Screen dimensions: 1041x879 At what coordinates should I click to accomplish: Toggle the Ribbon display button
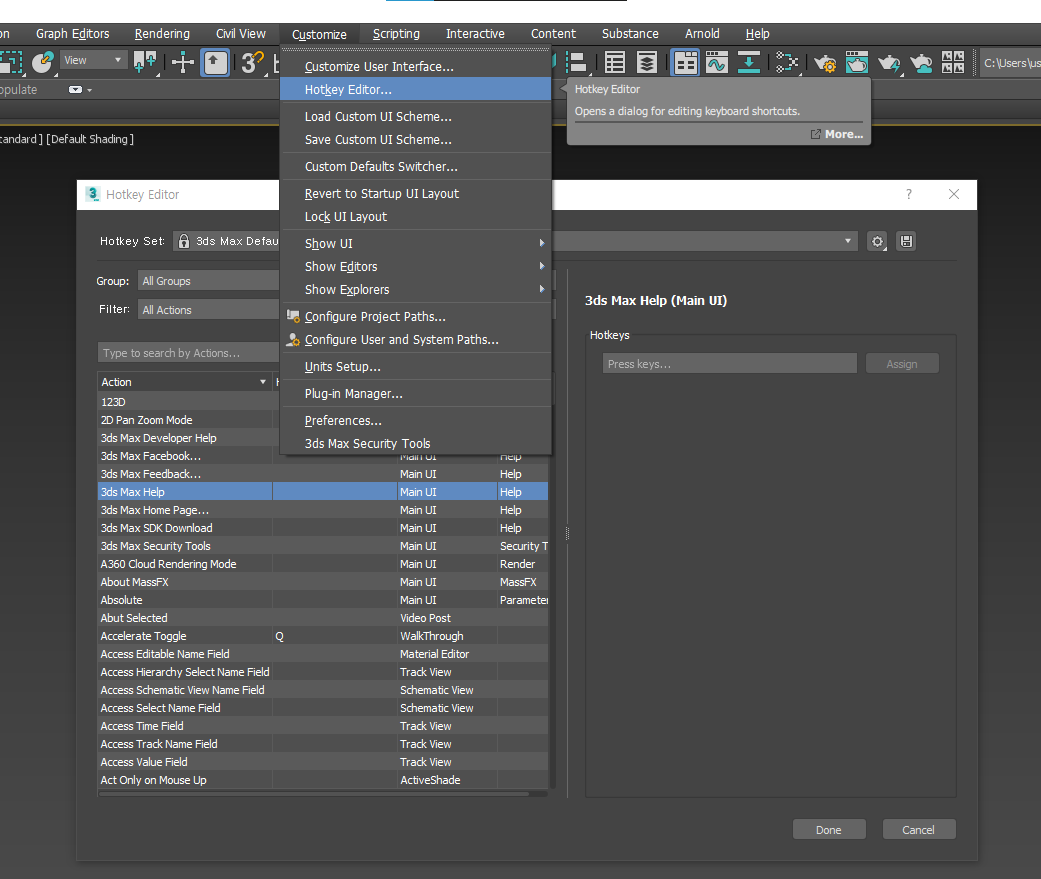tap(685, 62)
